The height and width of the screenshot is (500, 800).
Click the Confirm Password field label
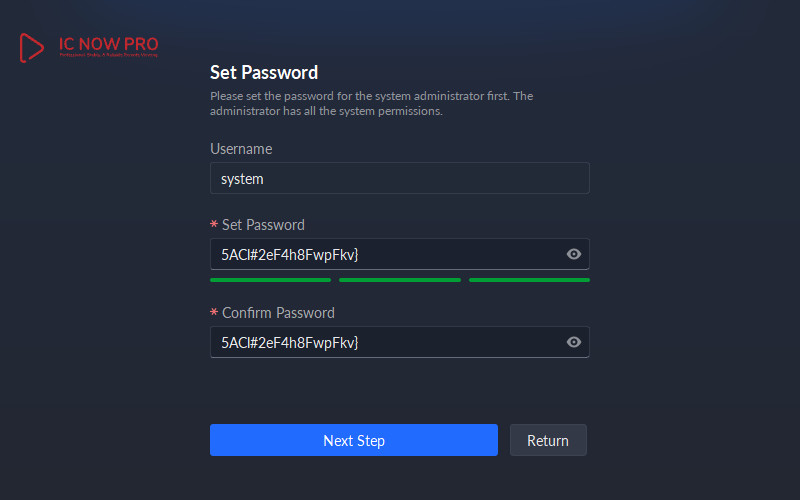coord(278,313)
